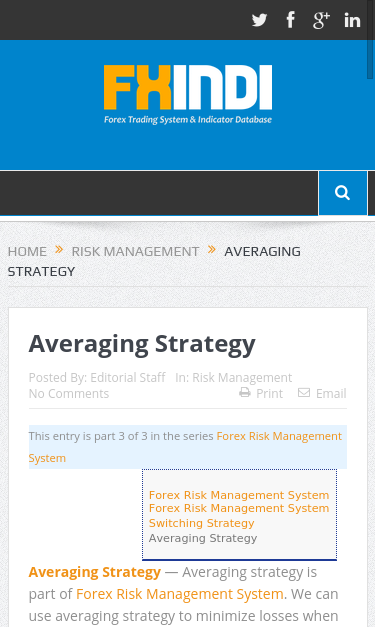Open the No Comments link
Viewport: 375px width, 627px height.
click(x=69, y=393)
